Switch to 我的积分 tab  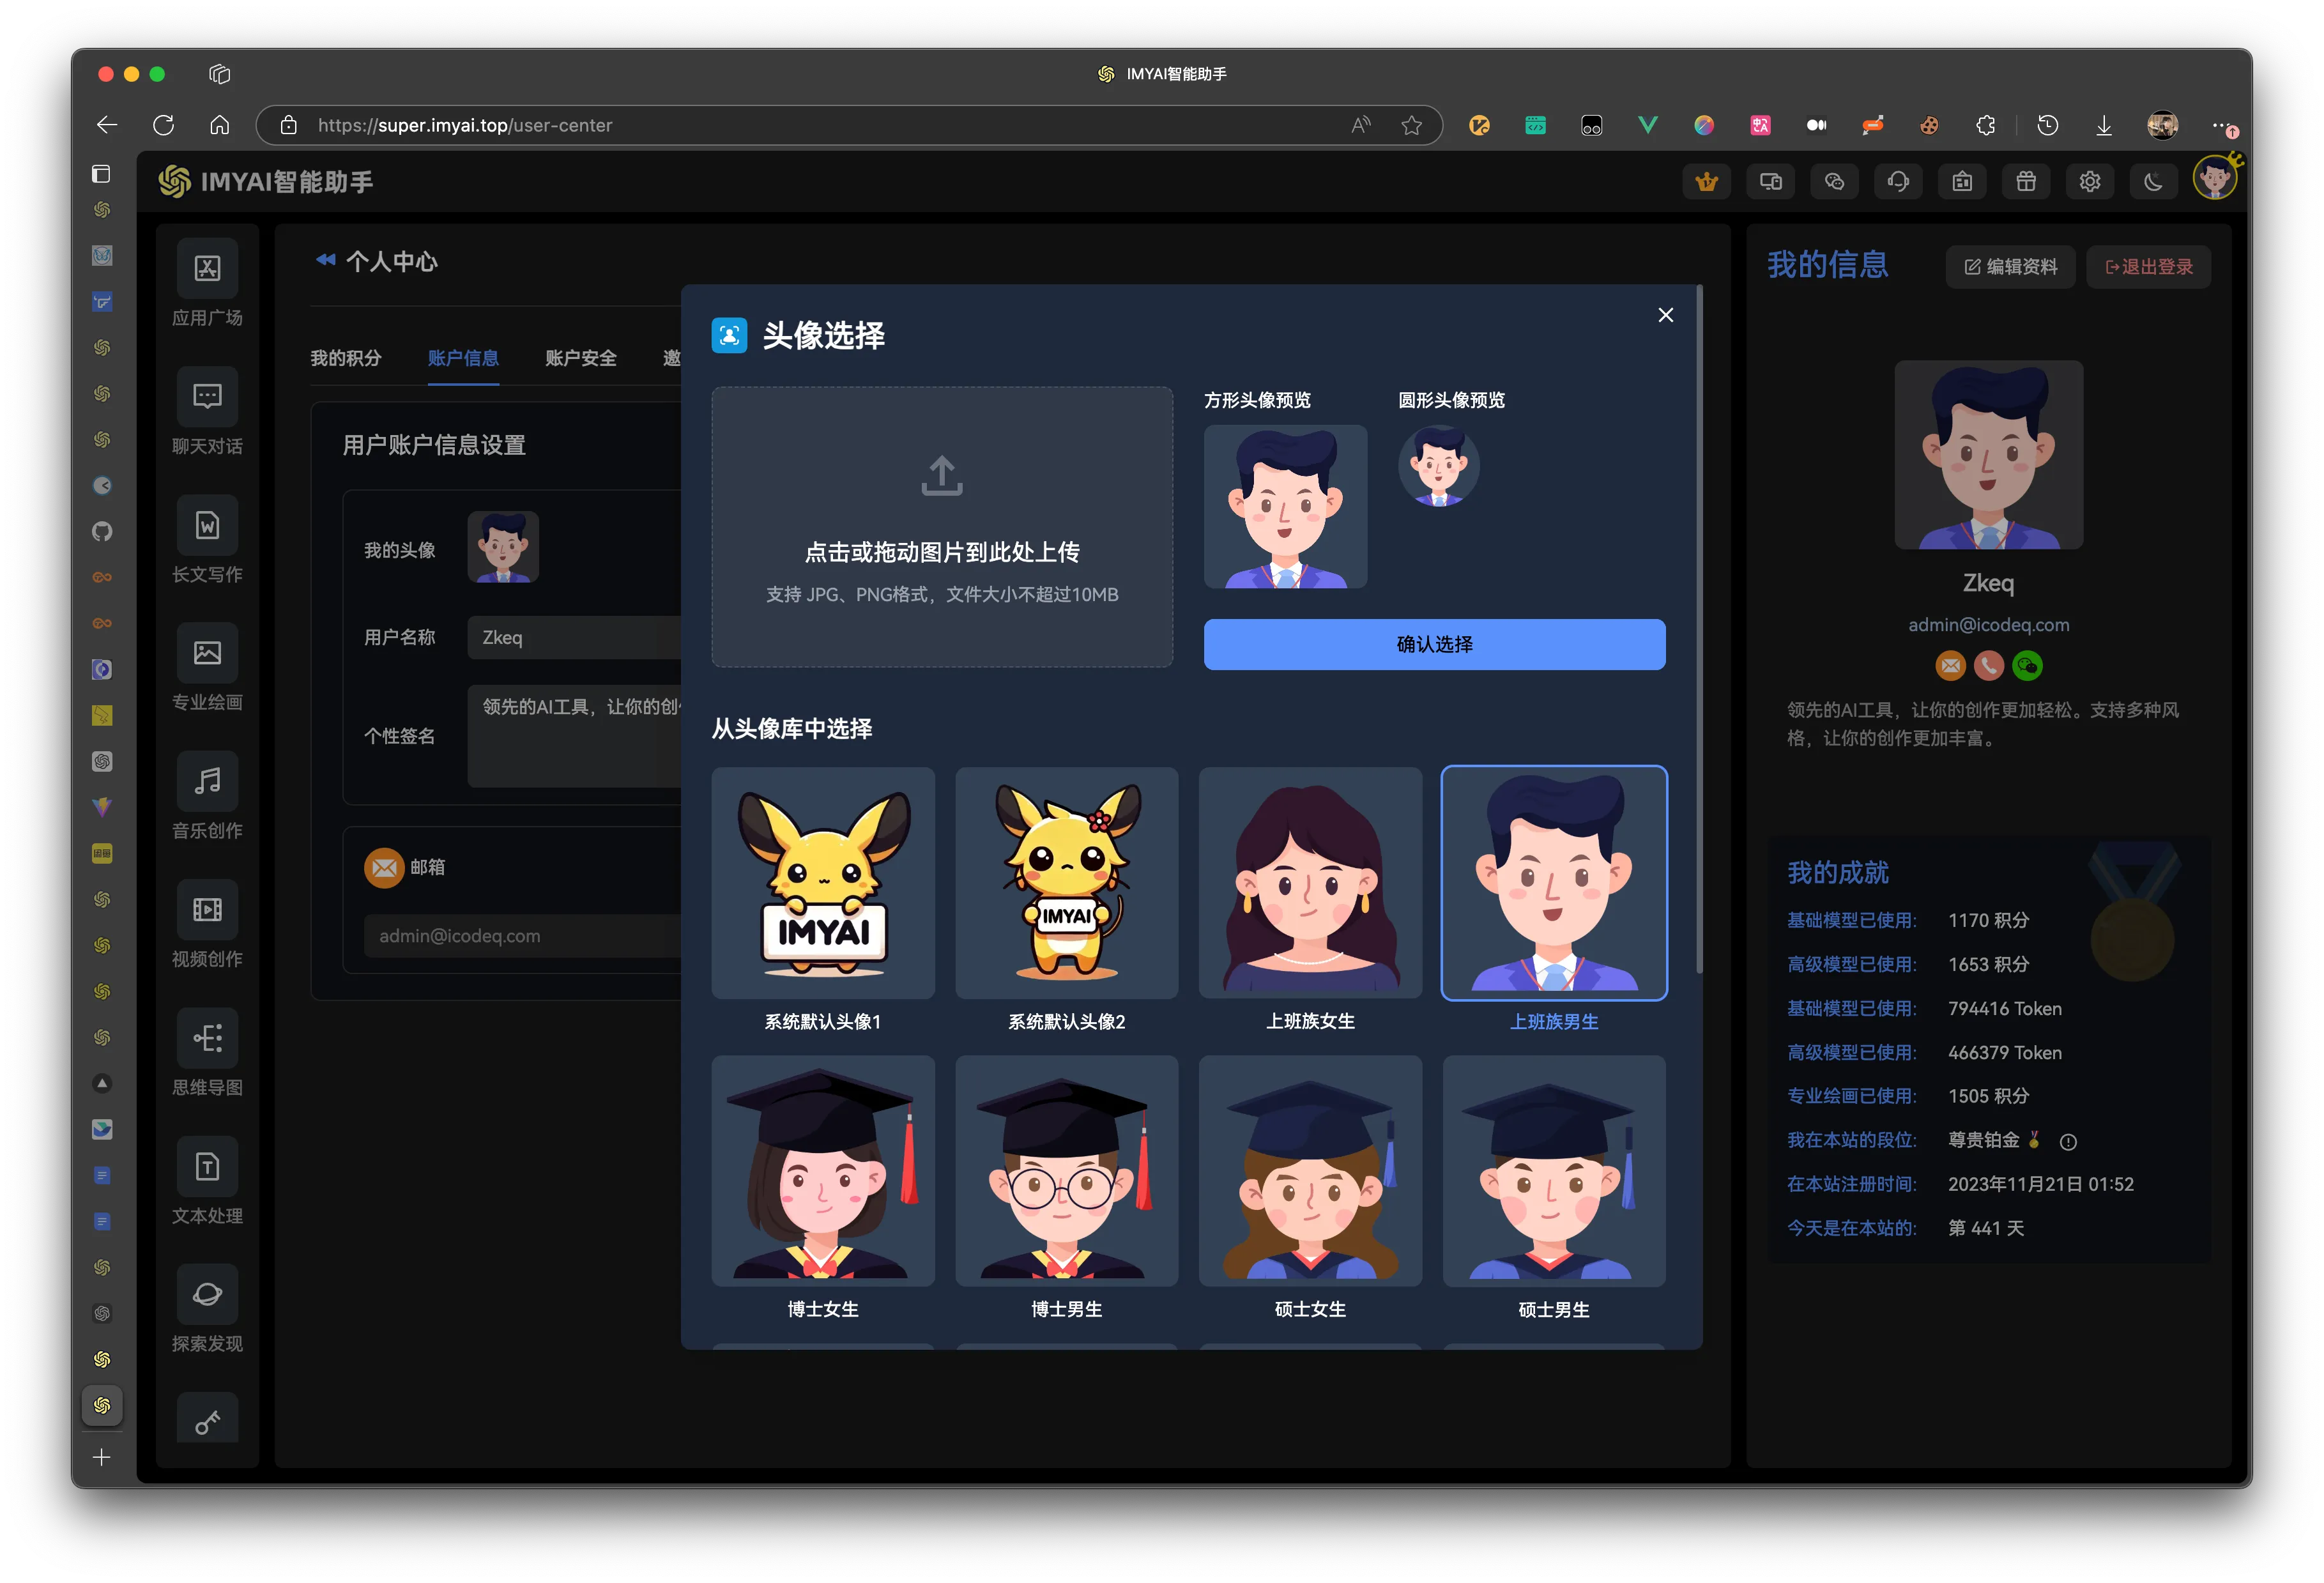(346, 358)
